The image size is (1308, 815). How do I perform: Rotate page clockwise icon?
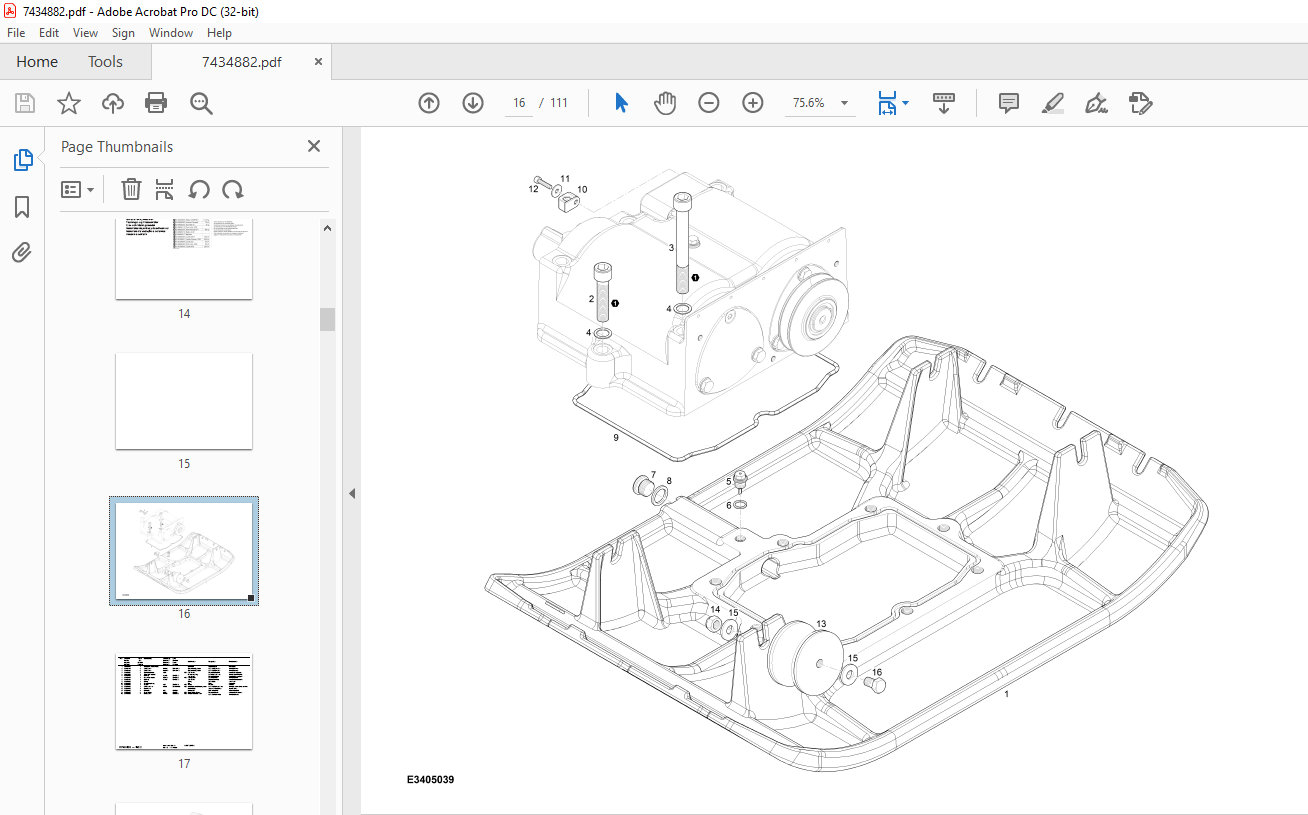pyautogui.click(x=233, y=189)
